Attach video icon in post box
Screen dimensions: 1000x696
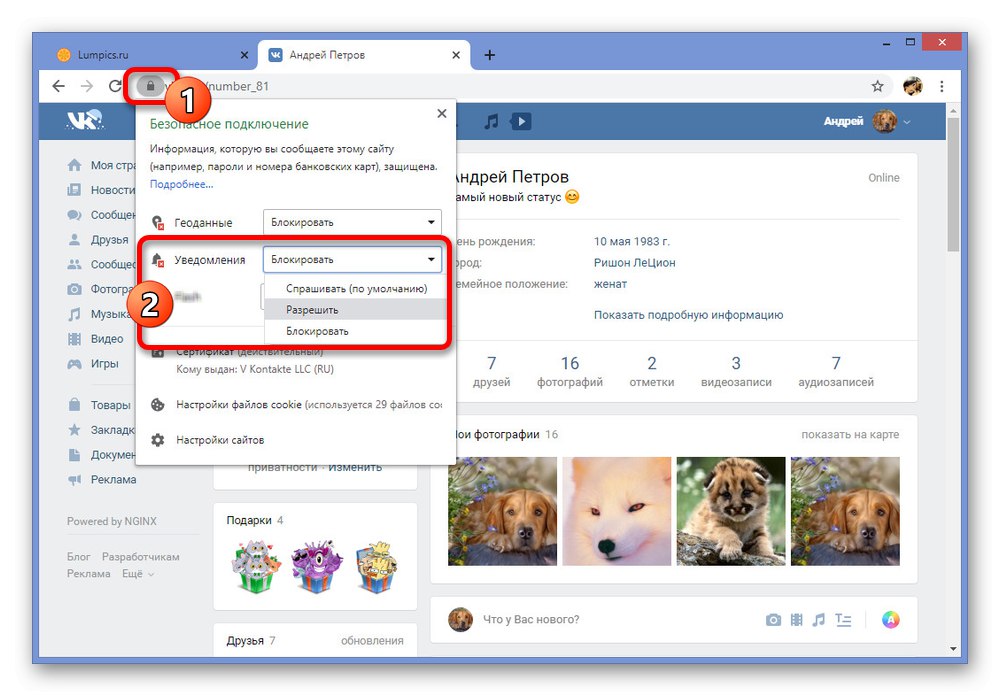coord(797,619)
